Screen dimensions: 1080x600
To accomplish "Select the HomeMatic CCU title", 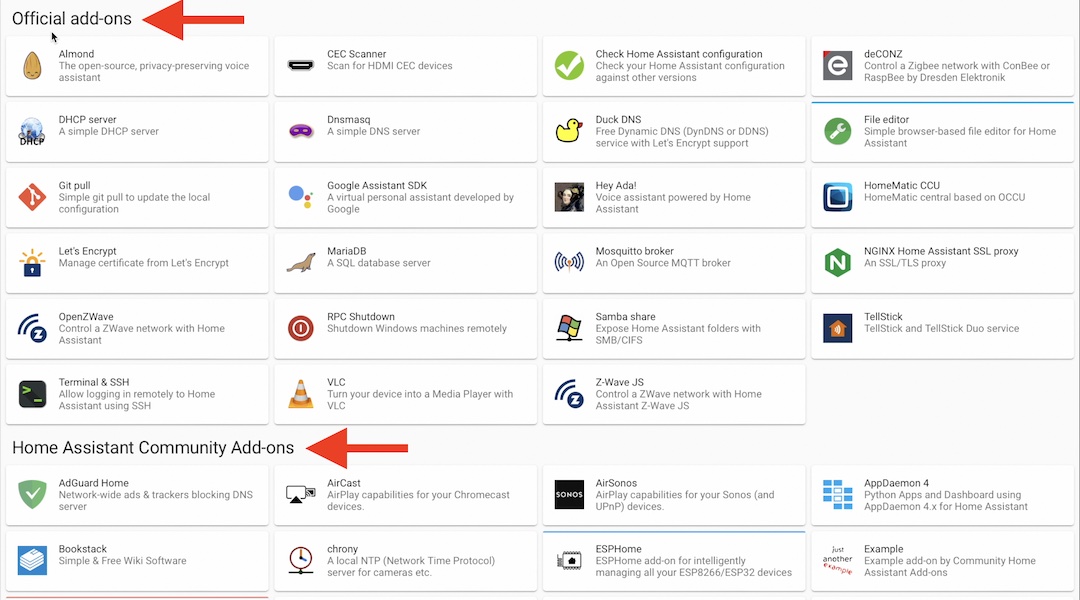I will click(902, 185).
